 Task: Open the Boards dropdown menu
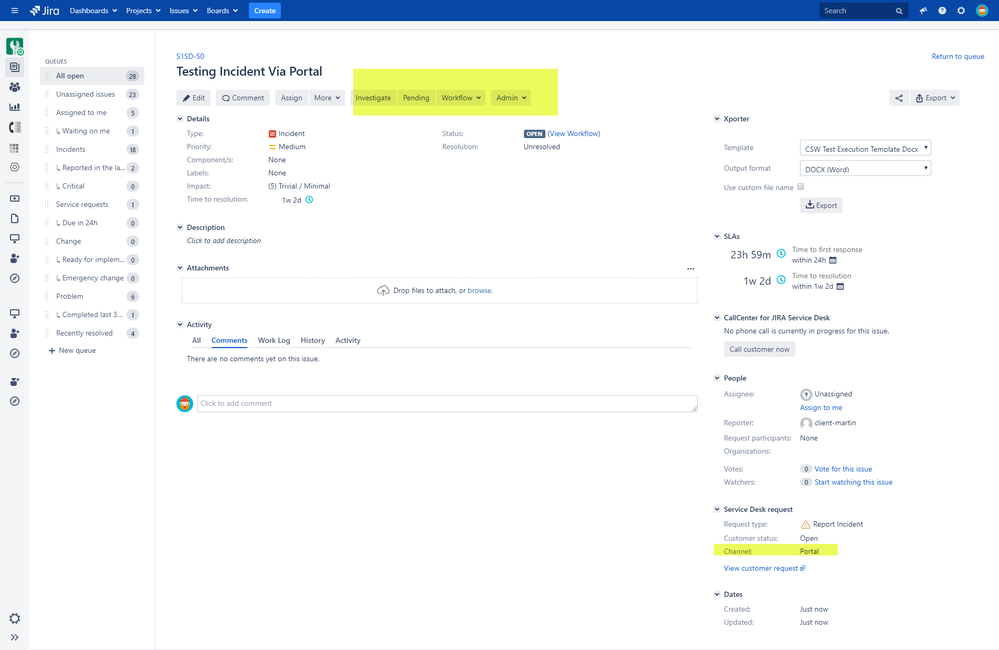point(222,11)
